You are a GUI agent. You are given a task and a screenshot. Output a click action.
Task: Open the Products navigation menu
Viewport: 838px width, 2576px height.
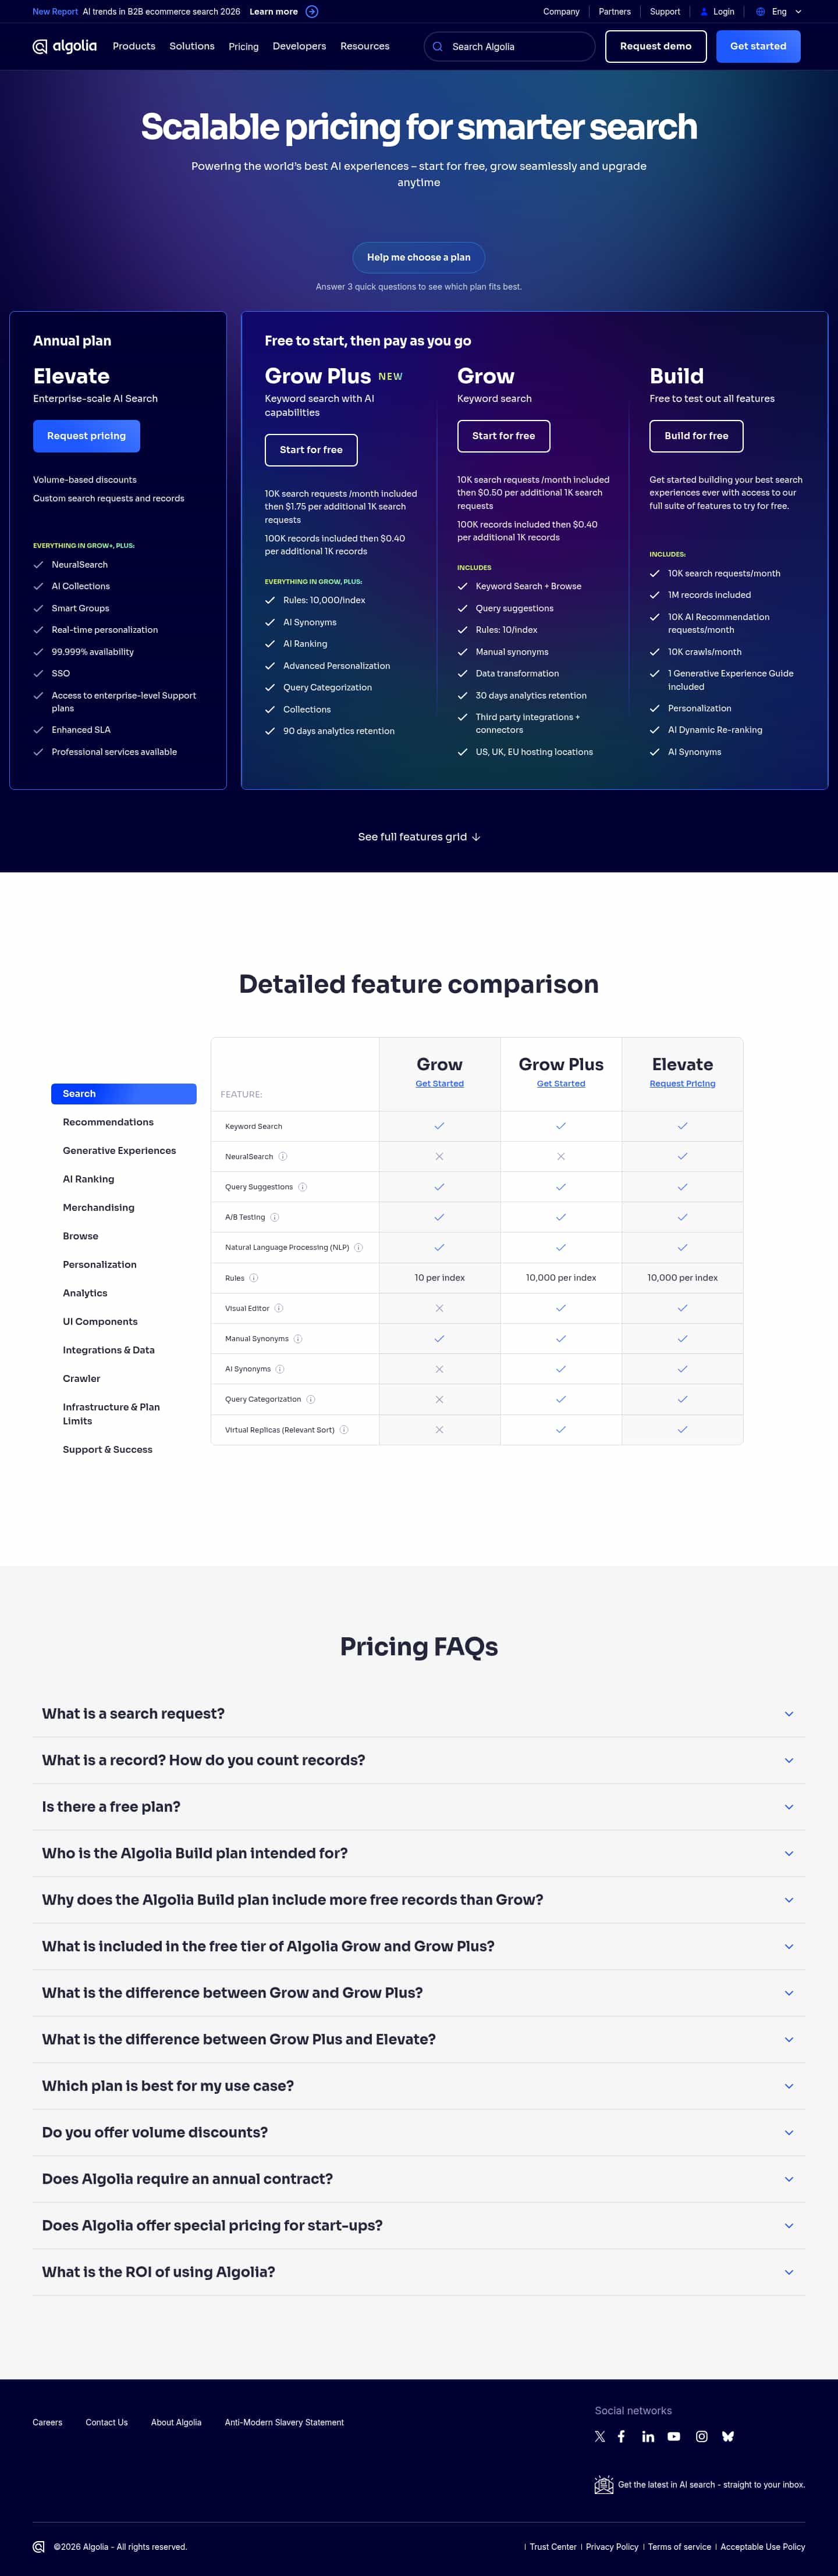point(134,46)
